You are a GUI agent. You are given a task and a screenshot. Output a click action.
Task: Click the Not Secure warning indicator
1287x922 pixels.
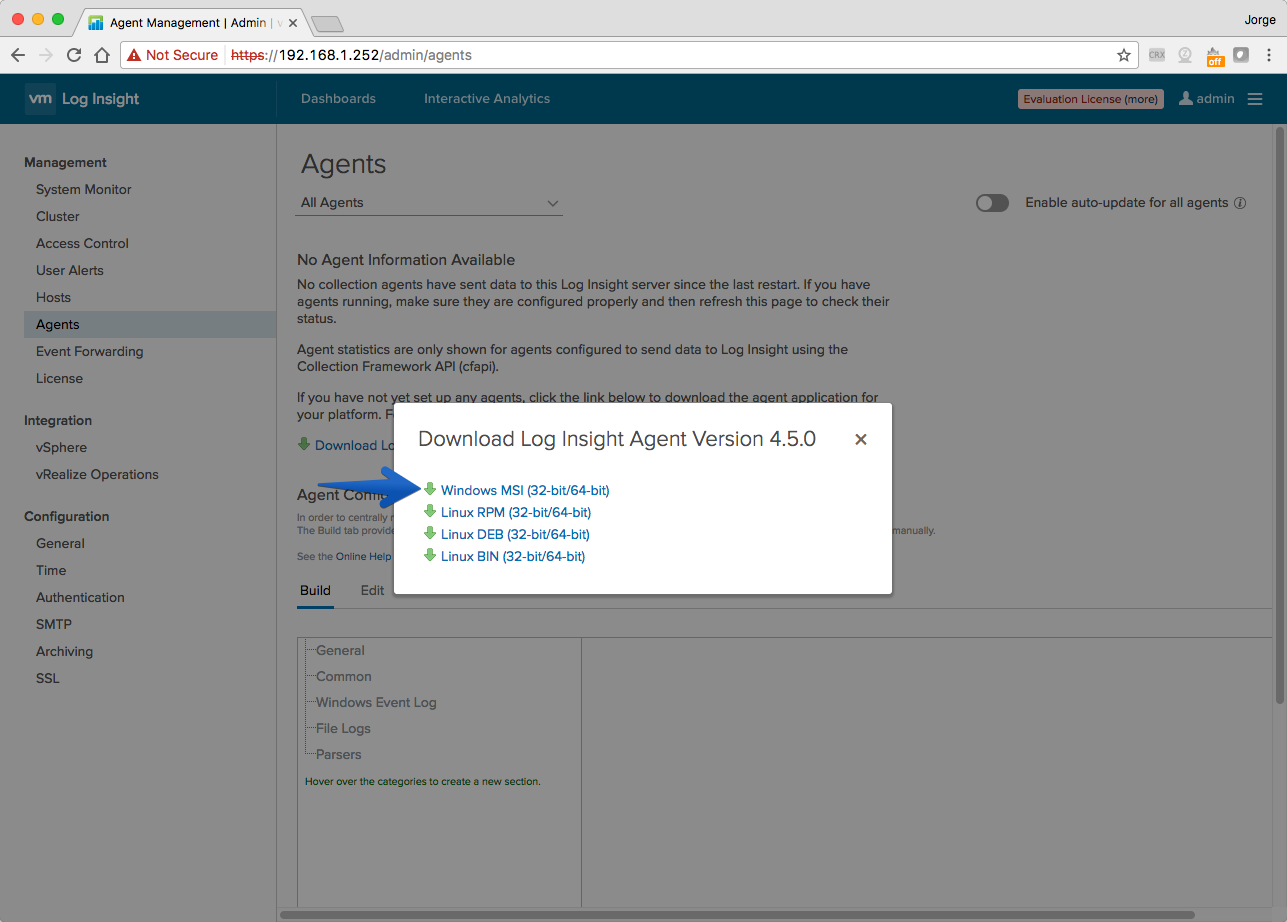pyautogui.click(x=172, y=55)
